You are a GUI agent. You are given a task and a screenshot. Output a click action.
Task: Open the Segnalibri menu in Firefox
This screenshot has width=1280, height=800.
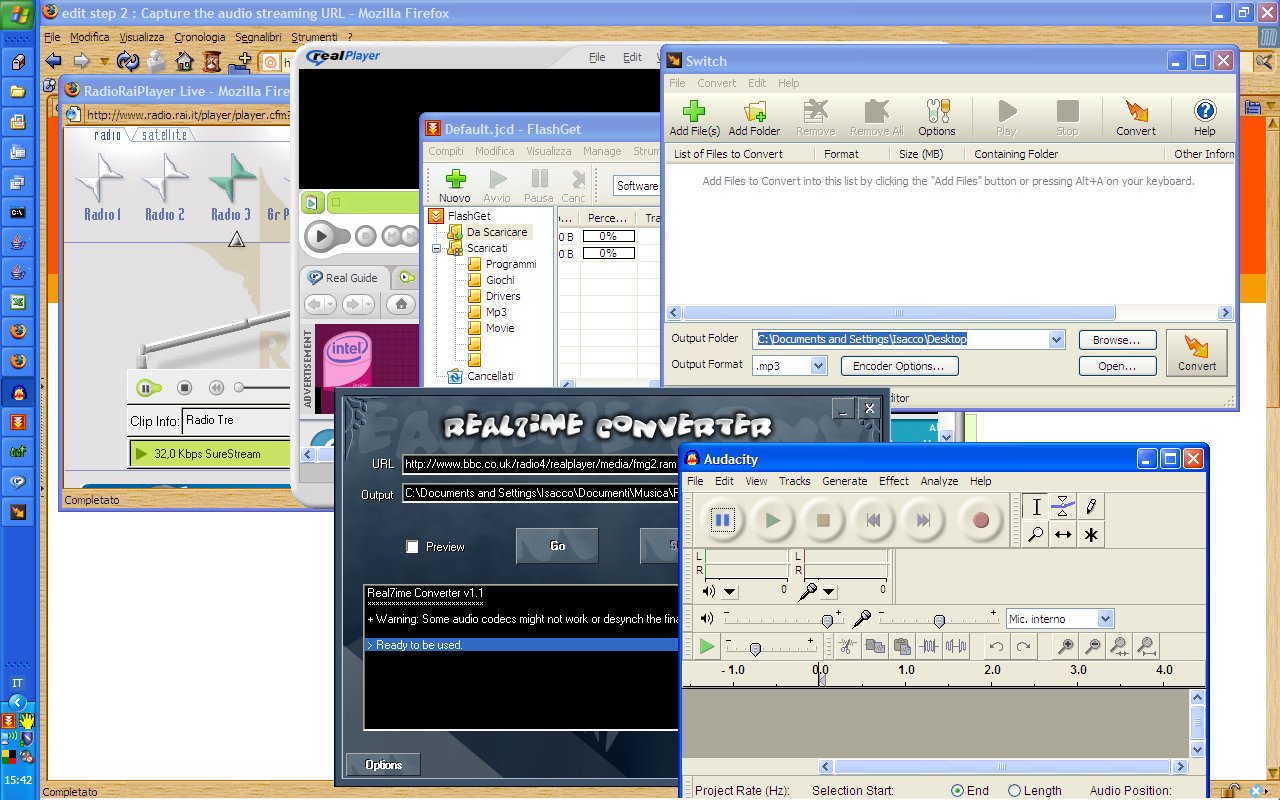click(260, 37)
